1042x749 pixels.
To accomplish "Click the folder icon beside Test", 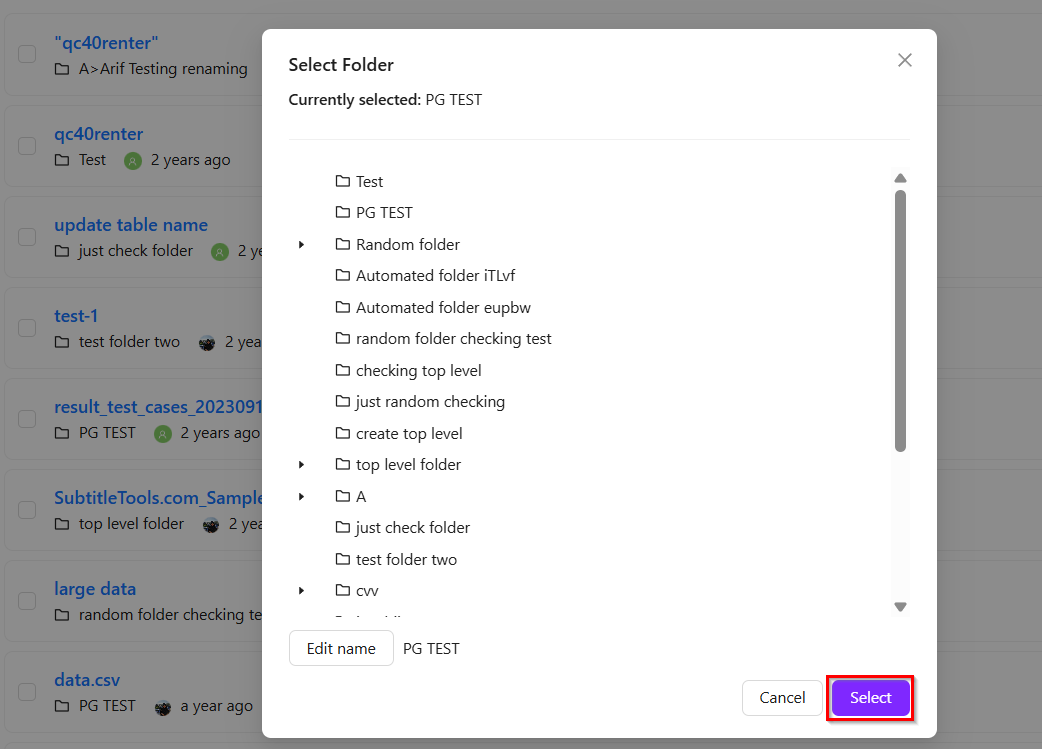I will [x=343, y=182].
